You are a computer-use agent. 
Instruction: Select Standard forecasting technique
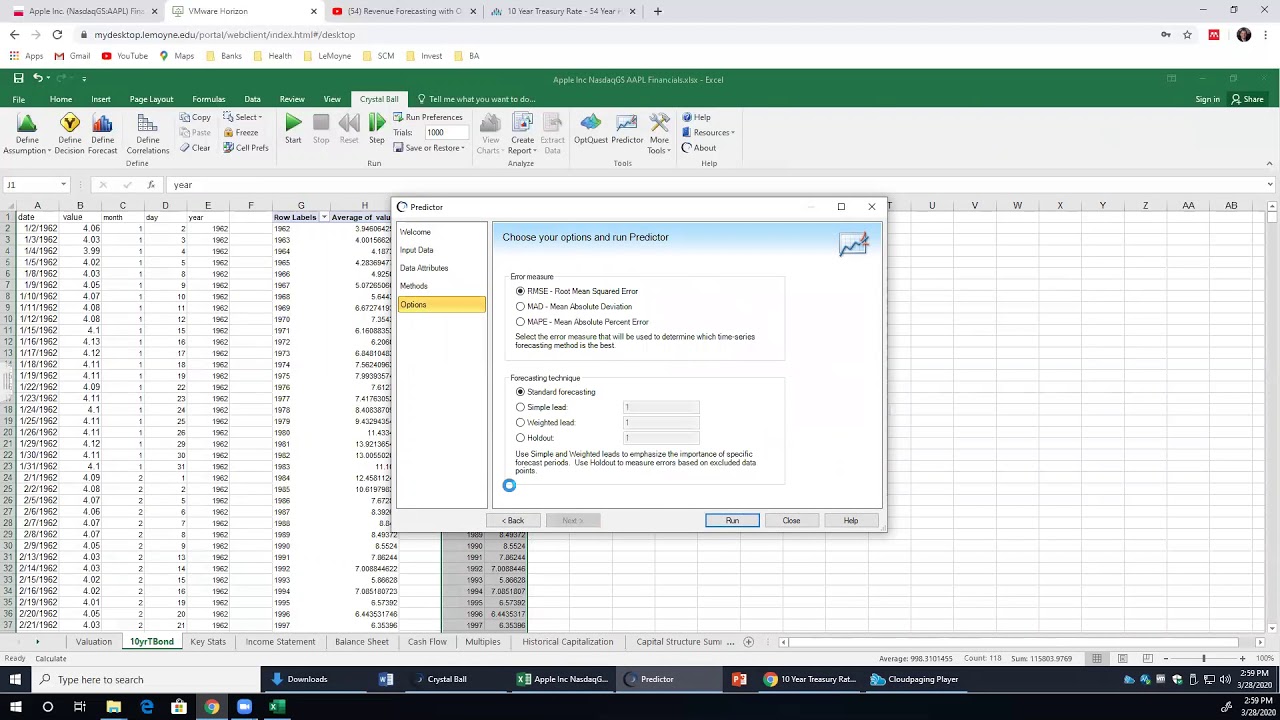(520, 392)
